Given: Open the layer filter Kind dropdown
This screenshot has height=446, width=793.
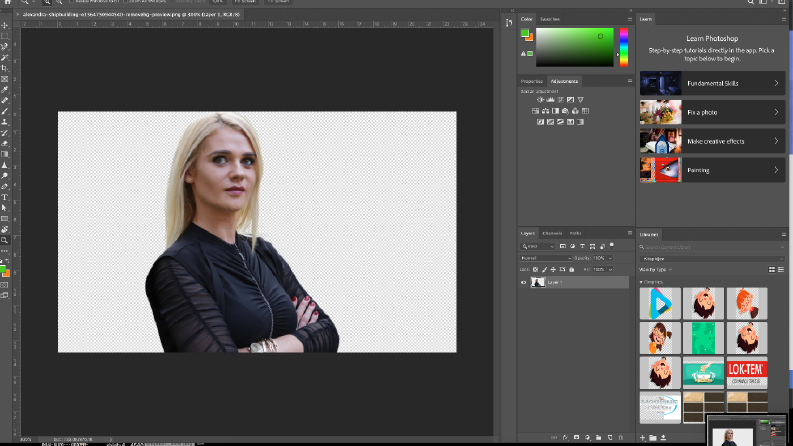Looking at the screenshot, I should pyautogui.click(x=538, y=246).
